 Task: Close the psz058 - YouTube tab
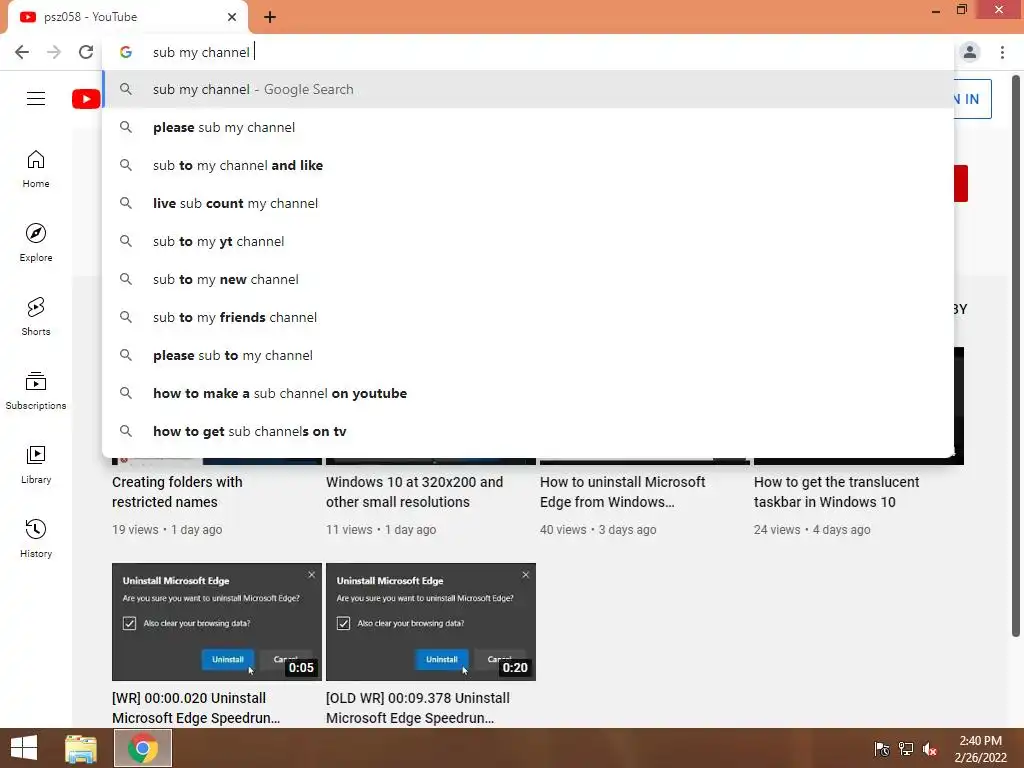(232, 17)
